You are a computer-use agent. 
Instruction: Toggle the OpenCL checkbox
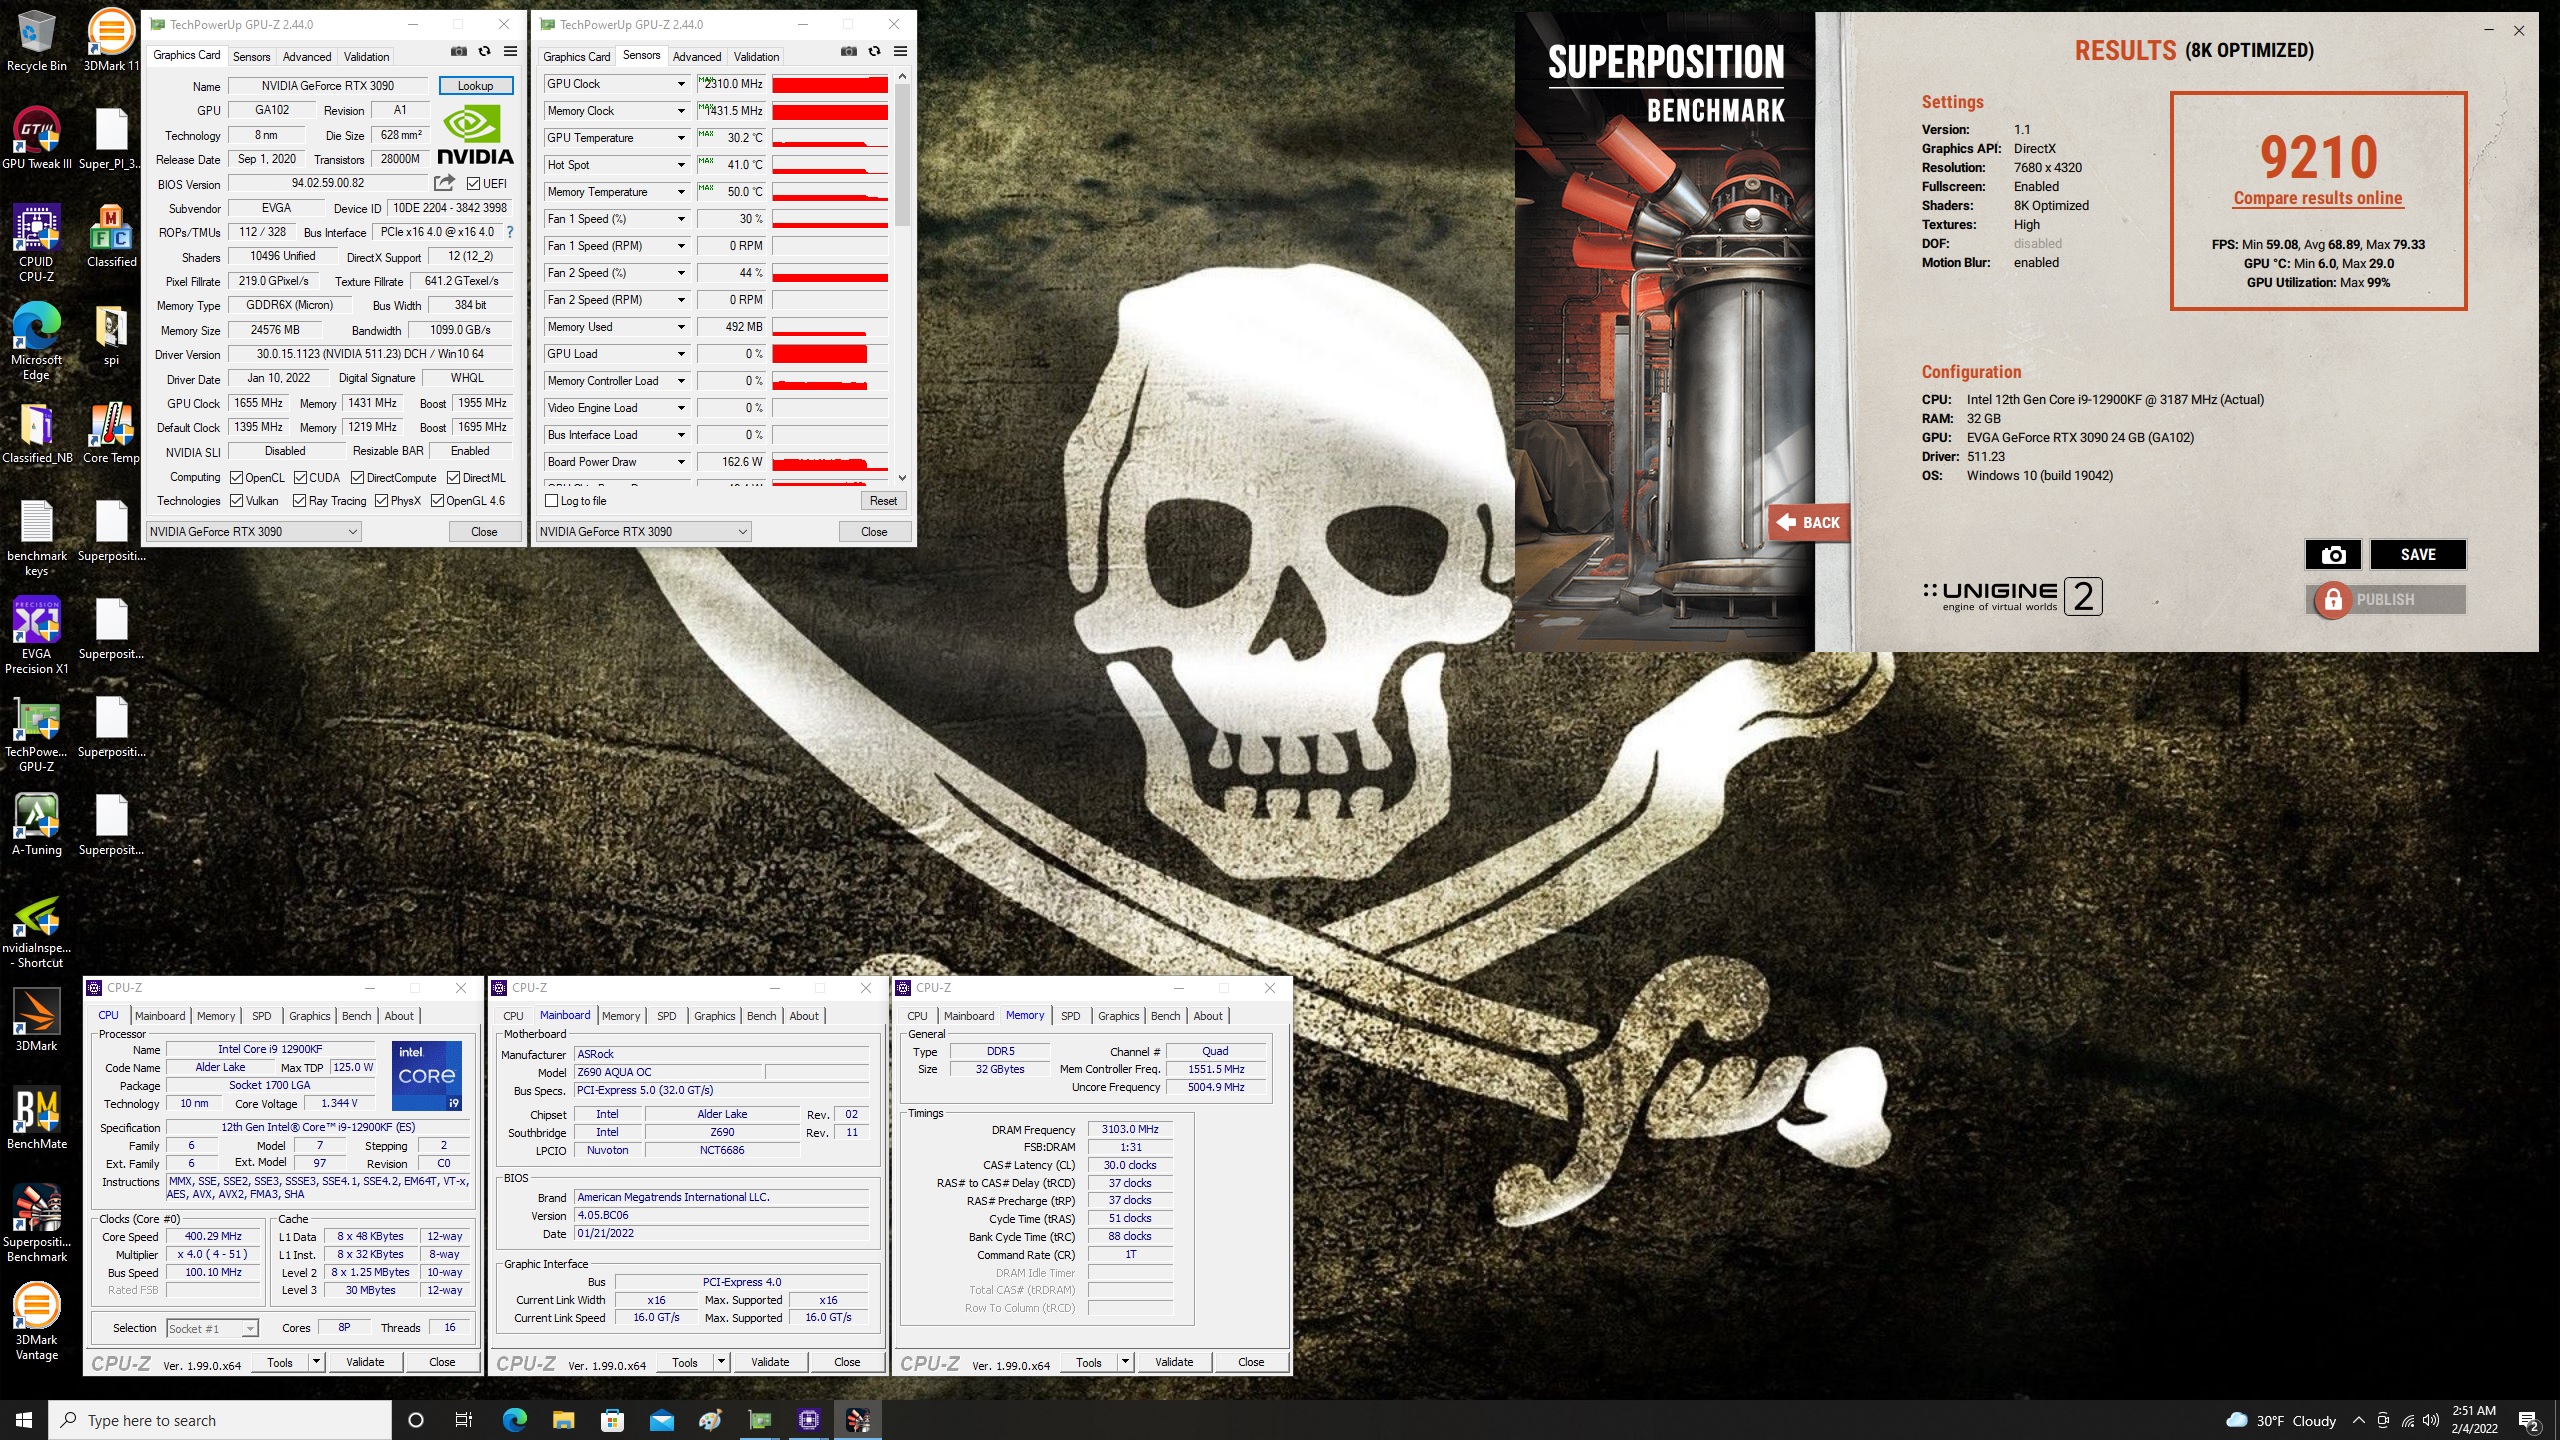237,478
